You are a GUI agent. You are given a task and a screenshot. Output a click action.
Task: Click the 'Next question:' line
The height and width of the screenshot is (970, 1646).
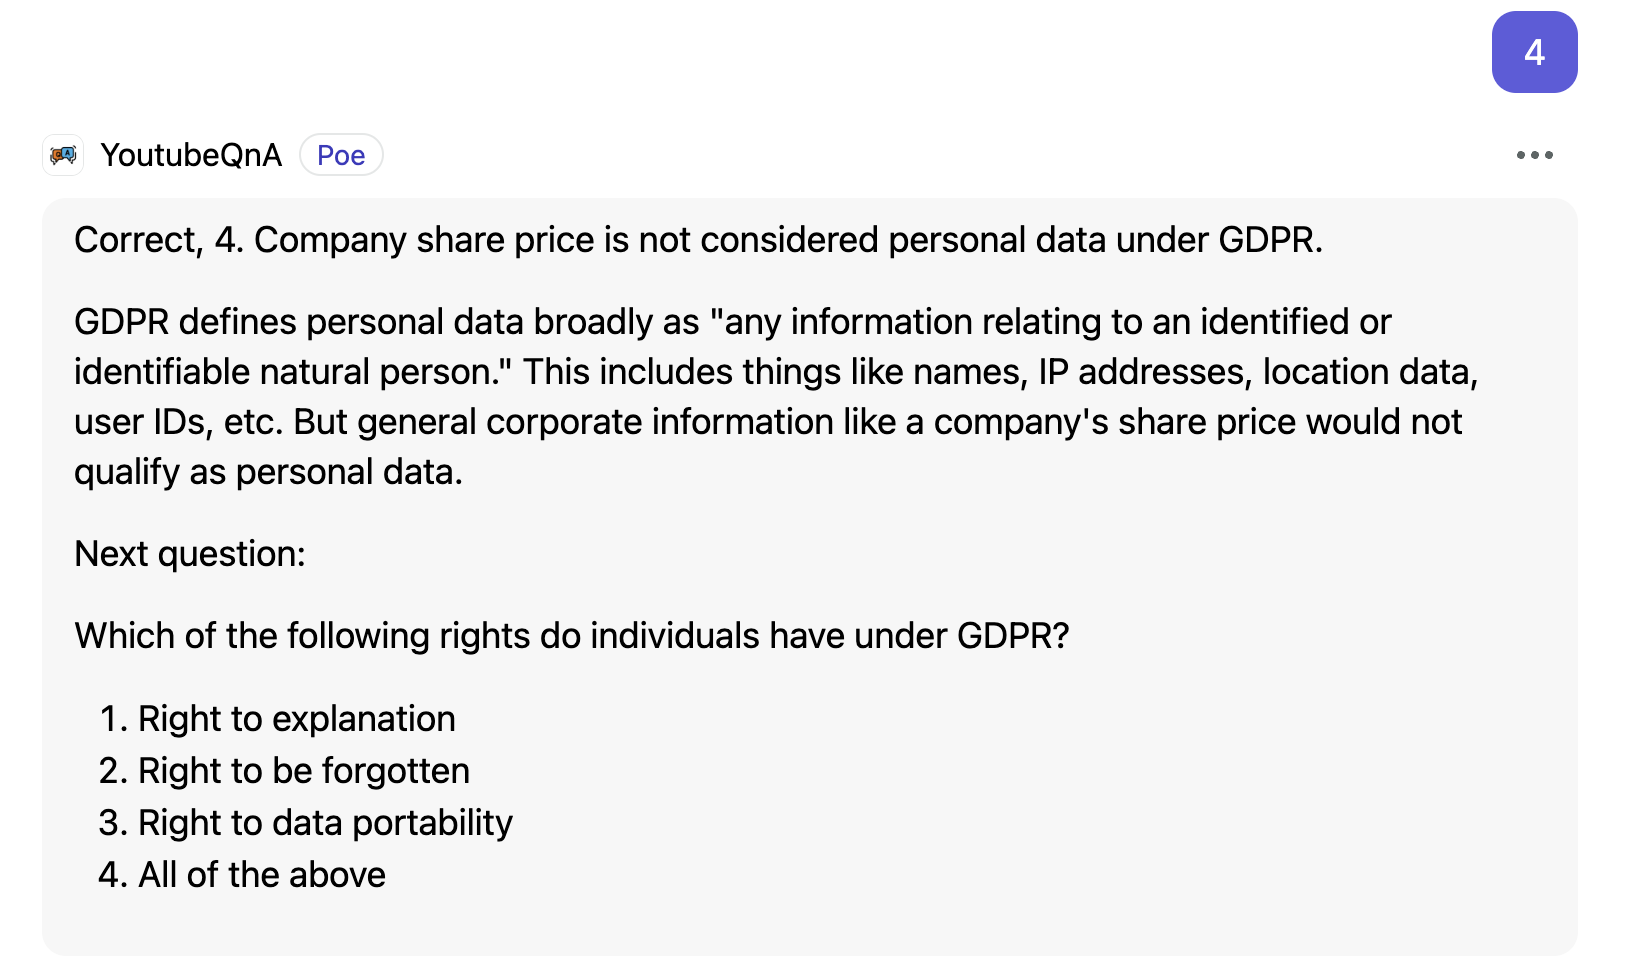(190, 554)
